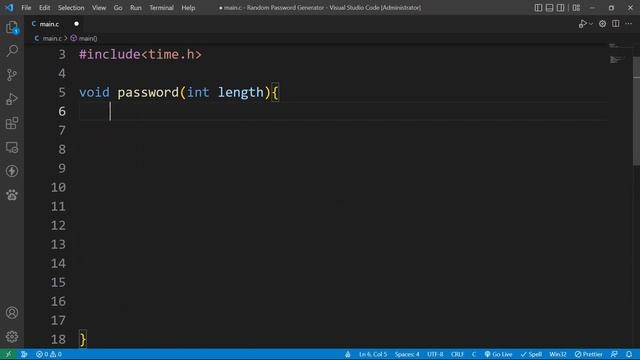Open the Help menu
Viewport: 640px width, 360px height.
tap(188, 8)
